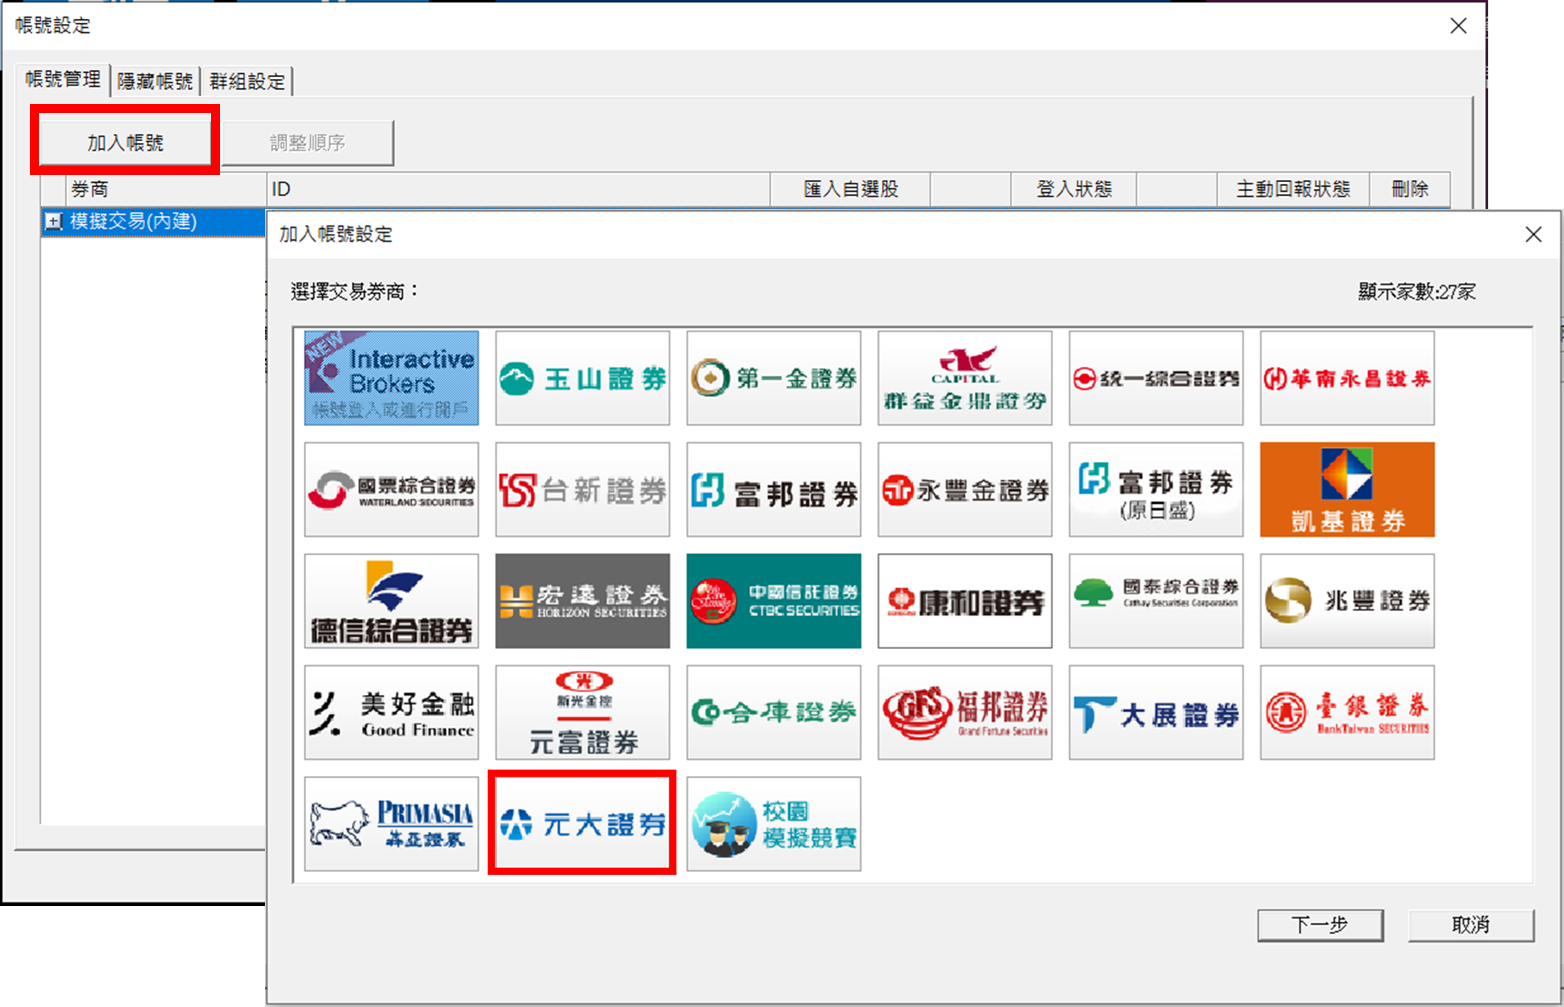1564x1007 pixels.
Task: Close the 帳號設定 window
Action: pyautogui.click(x=1459, y=26)
